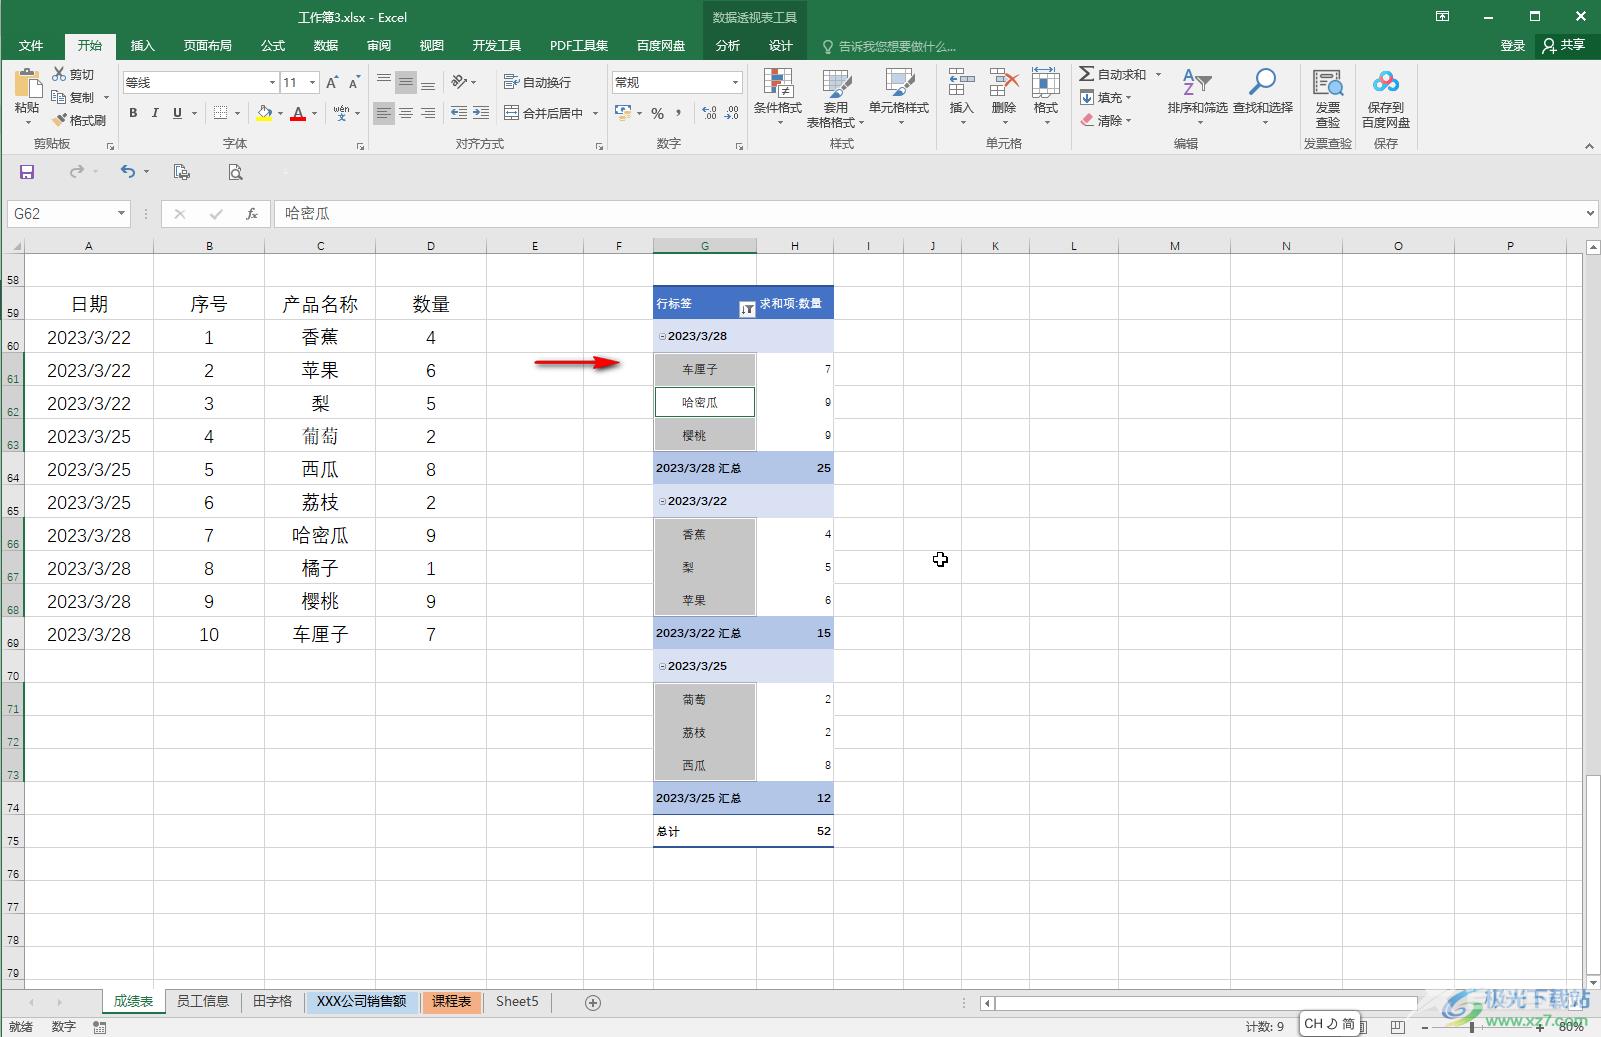Toggle align left in alignment group
This screenshot has height=1037, width=1601.
point(384,113)
